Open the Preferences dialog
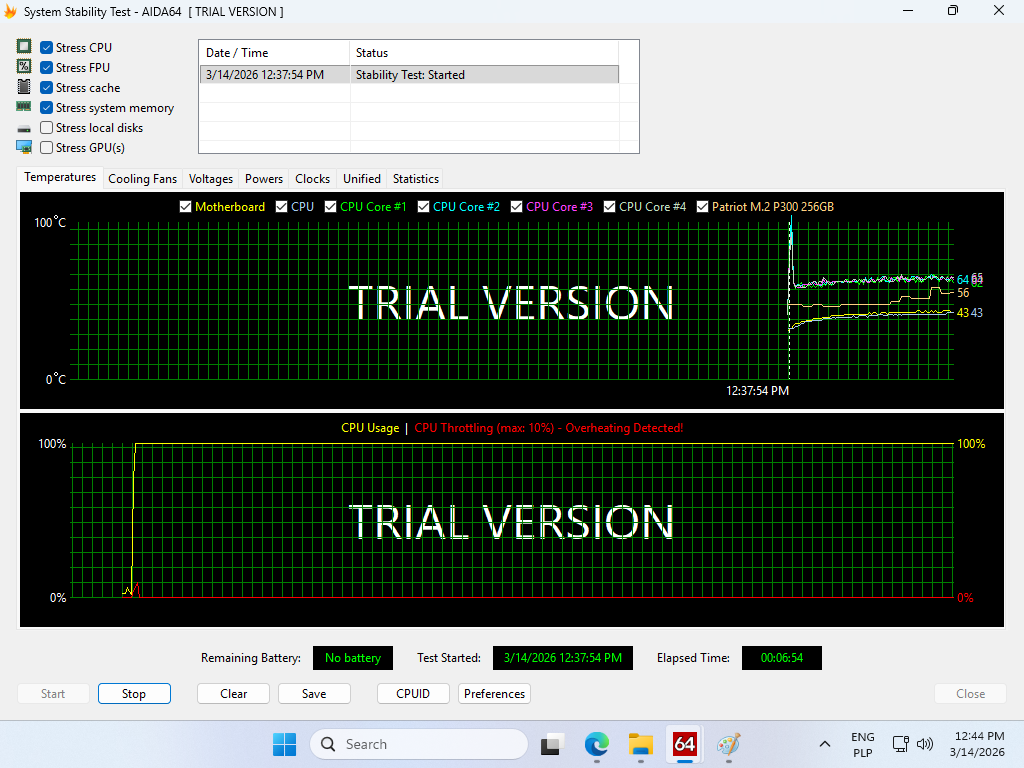Viewport: 1024px width, 768px height. [x=494, y=694]
